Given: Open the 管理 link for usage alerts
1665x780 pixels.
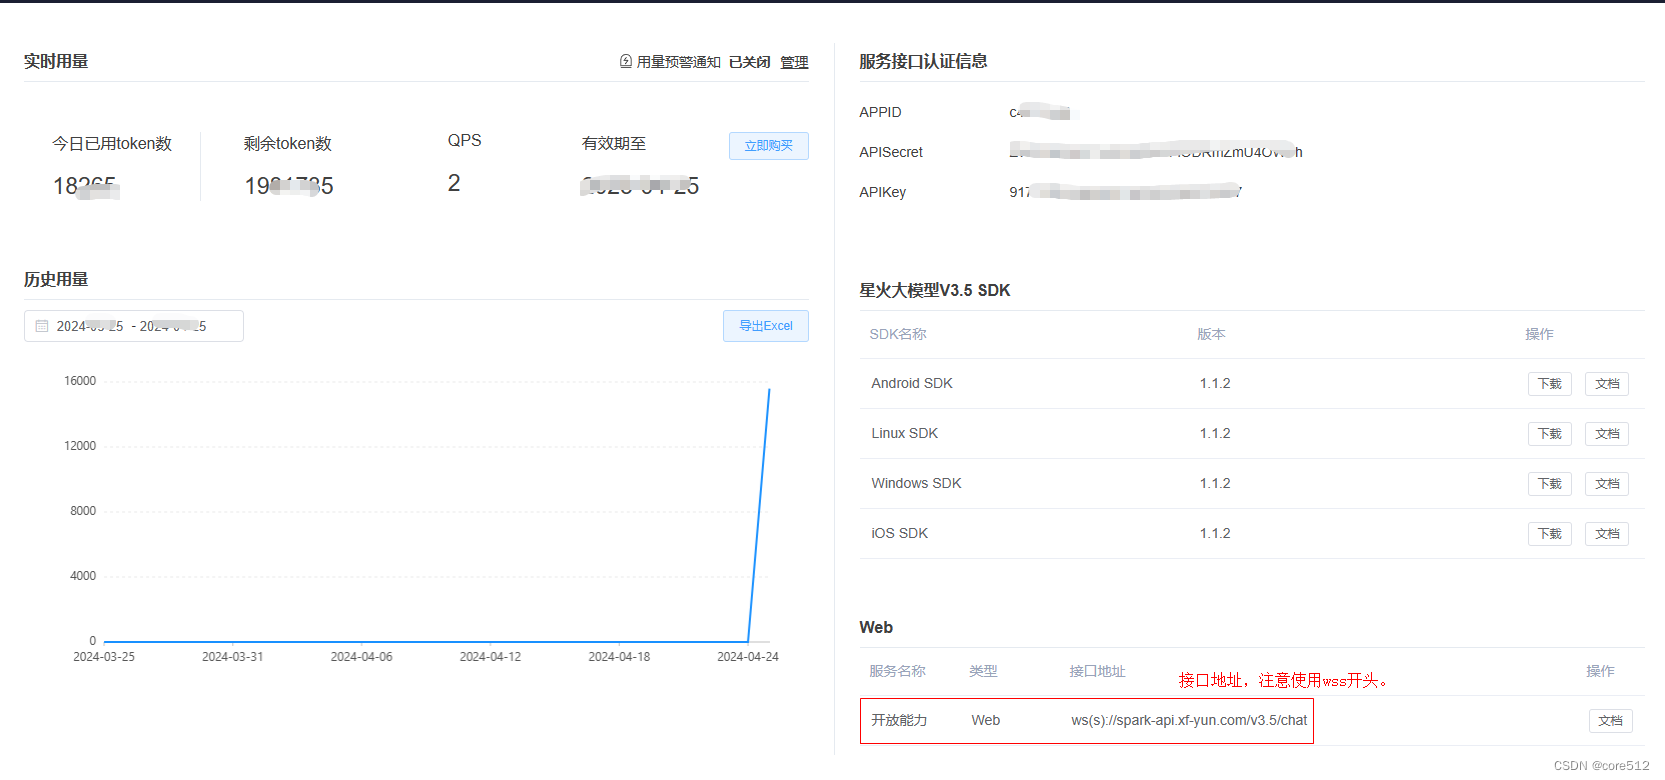Looking at the screenshot, I should [794, 62].
